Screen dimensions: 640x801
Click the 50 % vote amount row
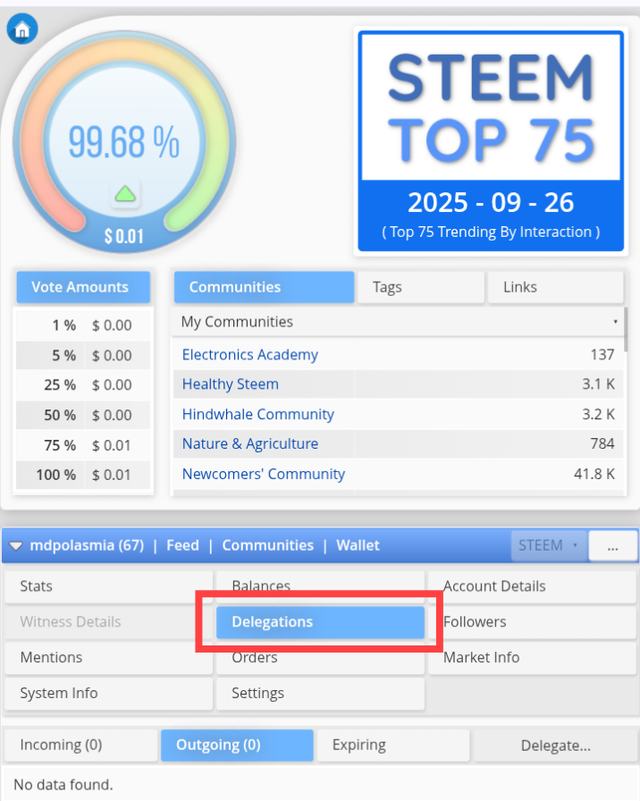(x=83, y=415)
